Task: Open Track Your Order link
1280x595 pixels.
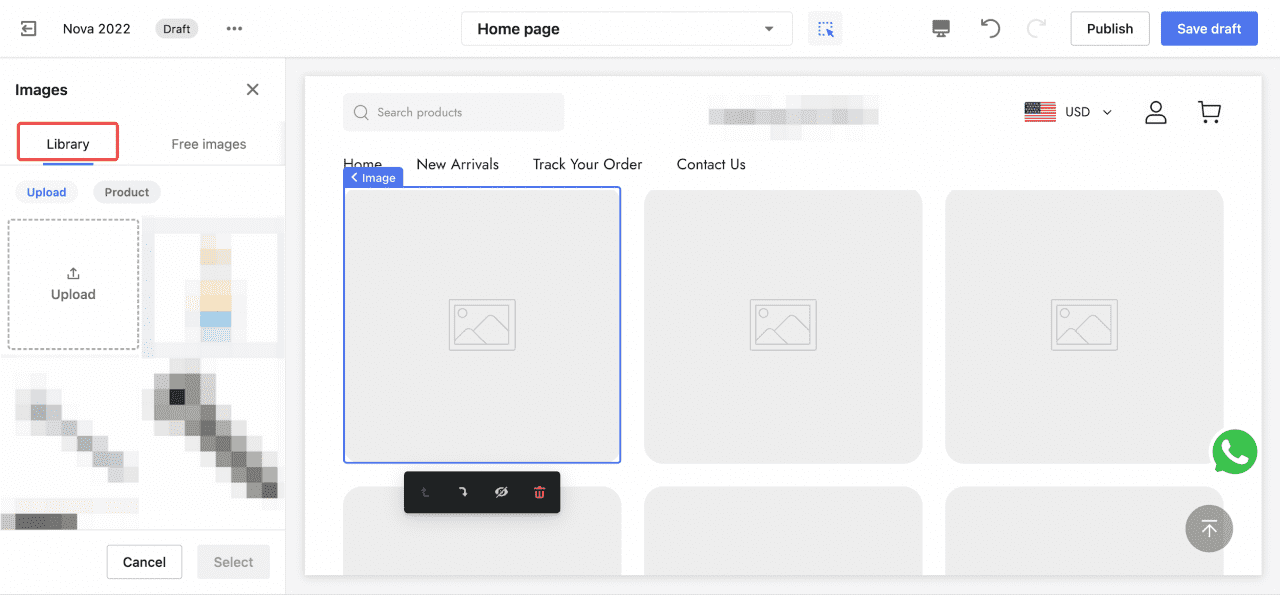Action: tap(588, 164)
